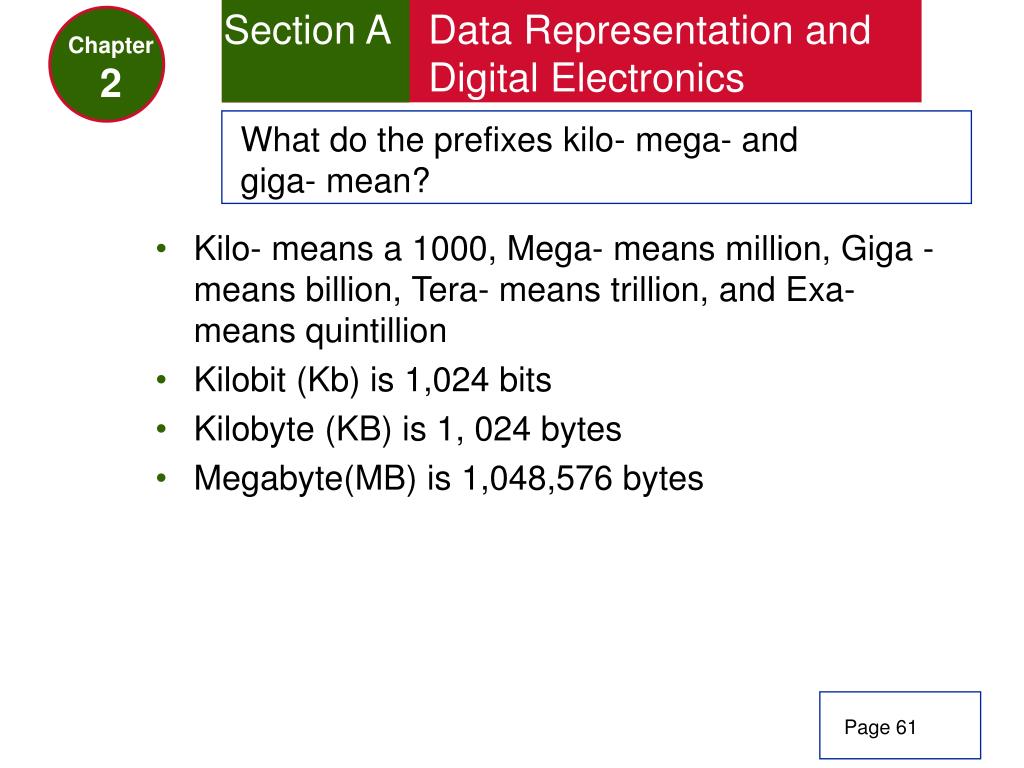The image size is (1024, 768).
Task: Click the green bullet dot beside Kilo- means
Action: 161,248
